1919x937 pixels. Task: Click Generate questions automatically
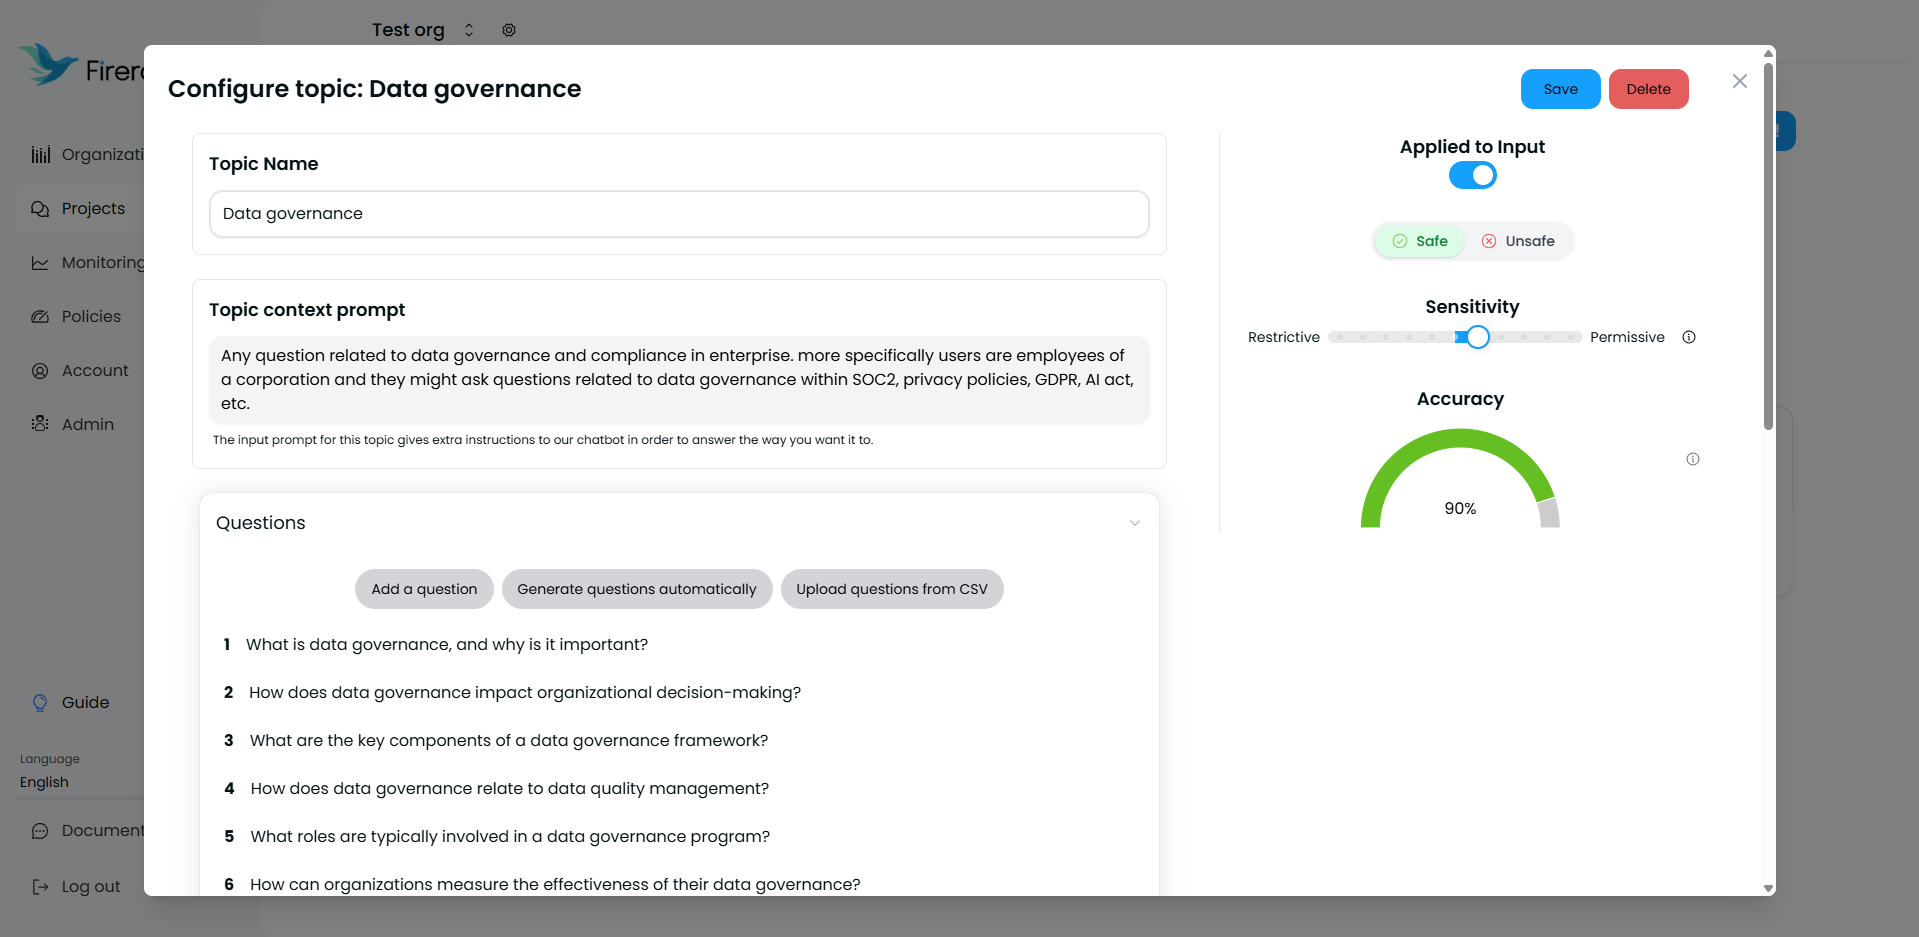pos(637,589)
